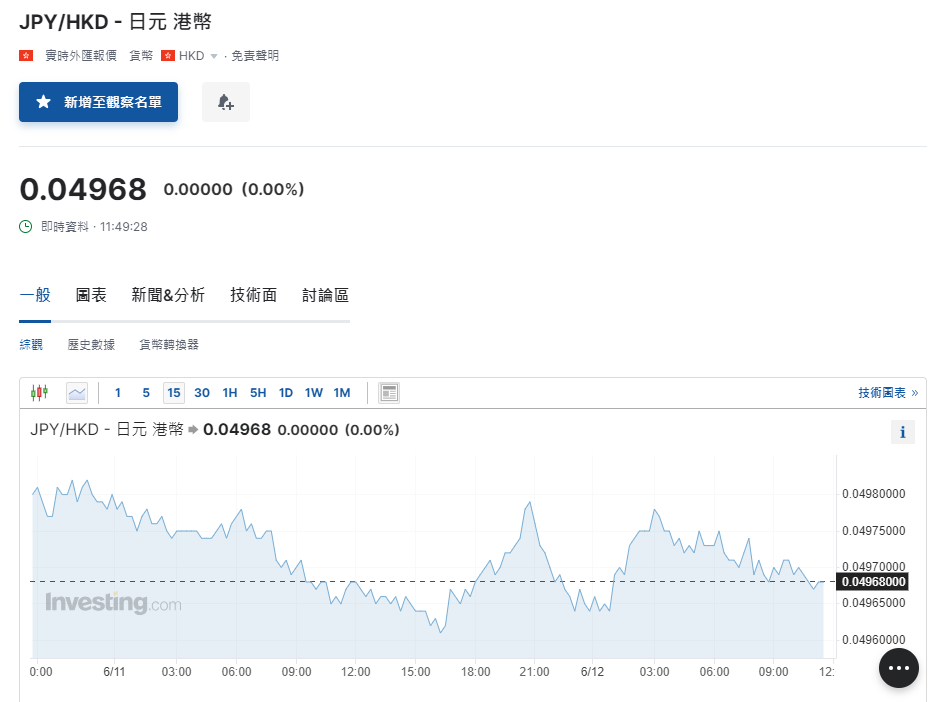Click the clock icon beside real-time data
The height and width of the screenshot is (702, 940).
(26, 227)
